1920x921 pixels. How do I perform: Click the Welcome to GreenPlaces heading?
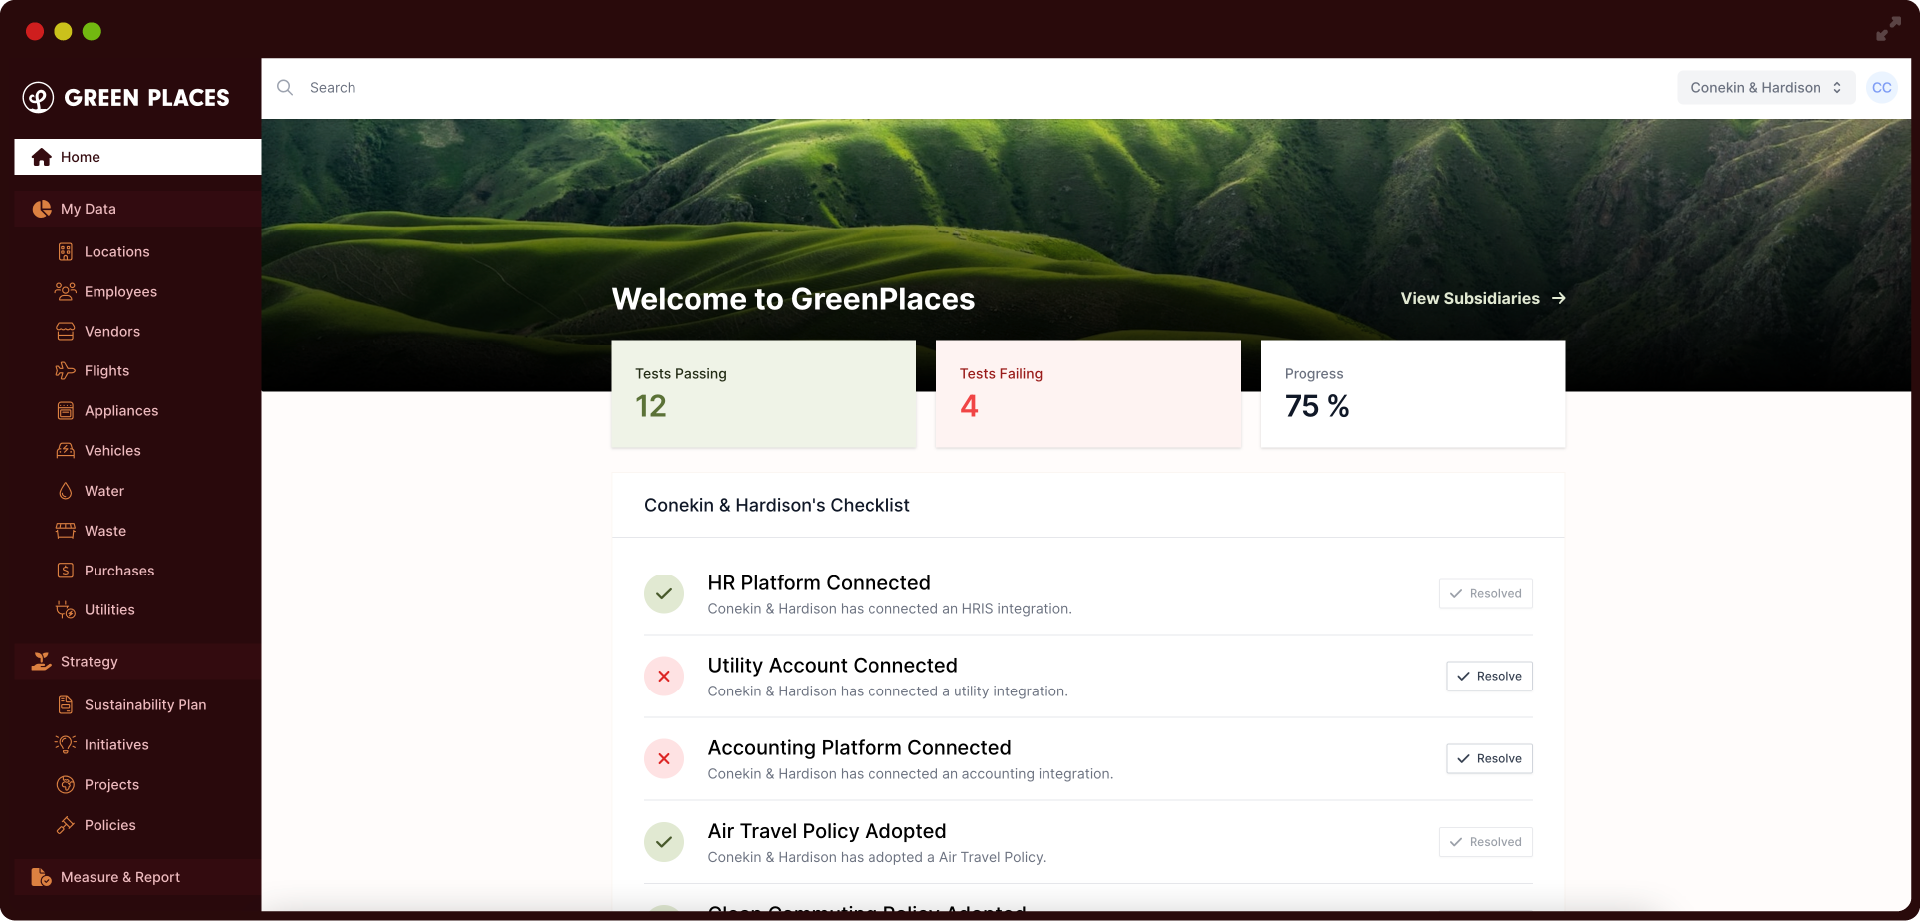click(x=793, y=299)
